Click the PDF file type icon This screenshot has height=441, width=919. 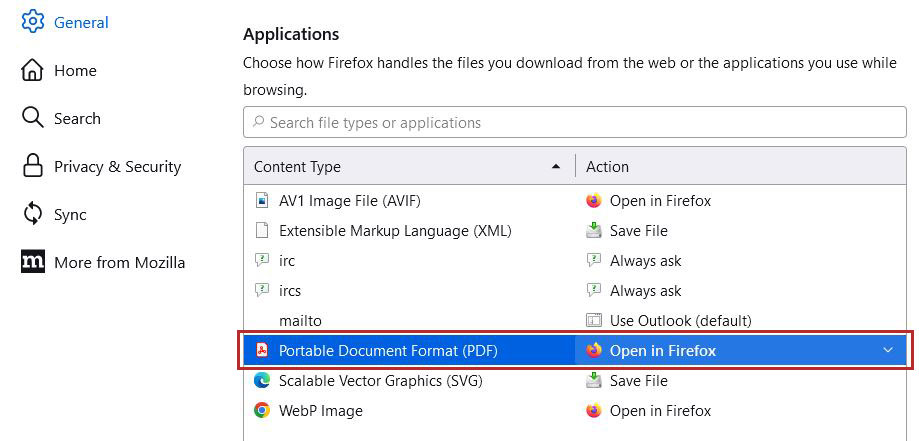262,350
